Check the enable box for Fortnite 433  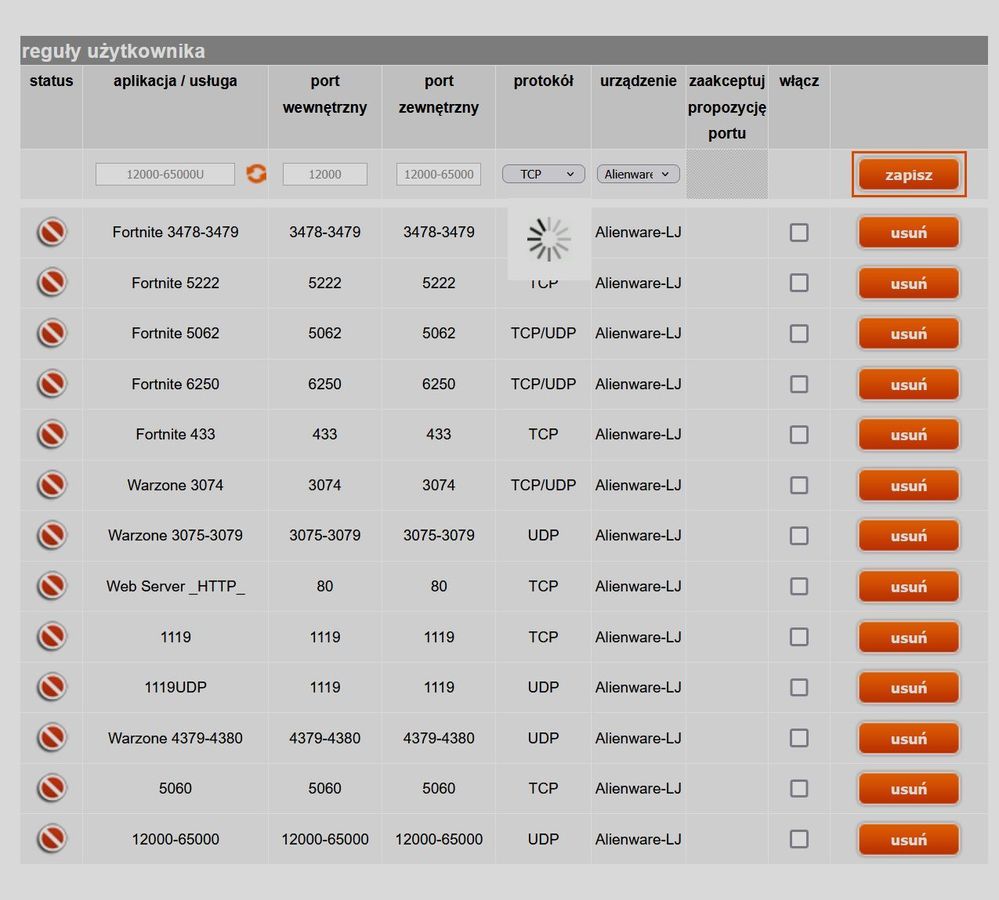click(x=799, y=435)
